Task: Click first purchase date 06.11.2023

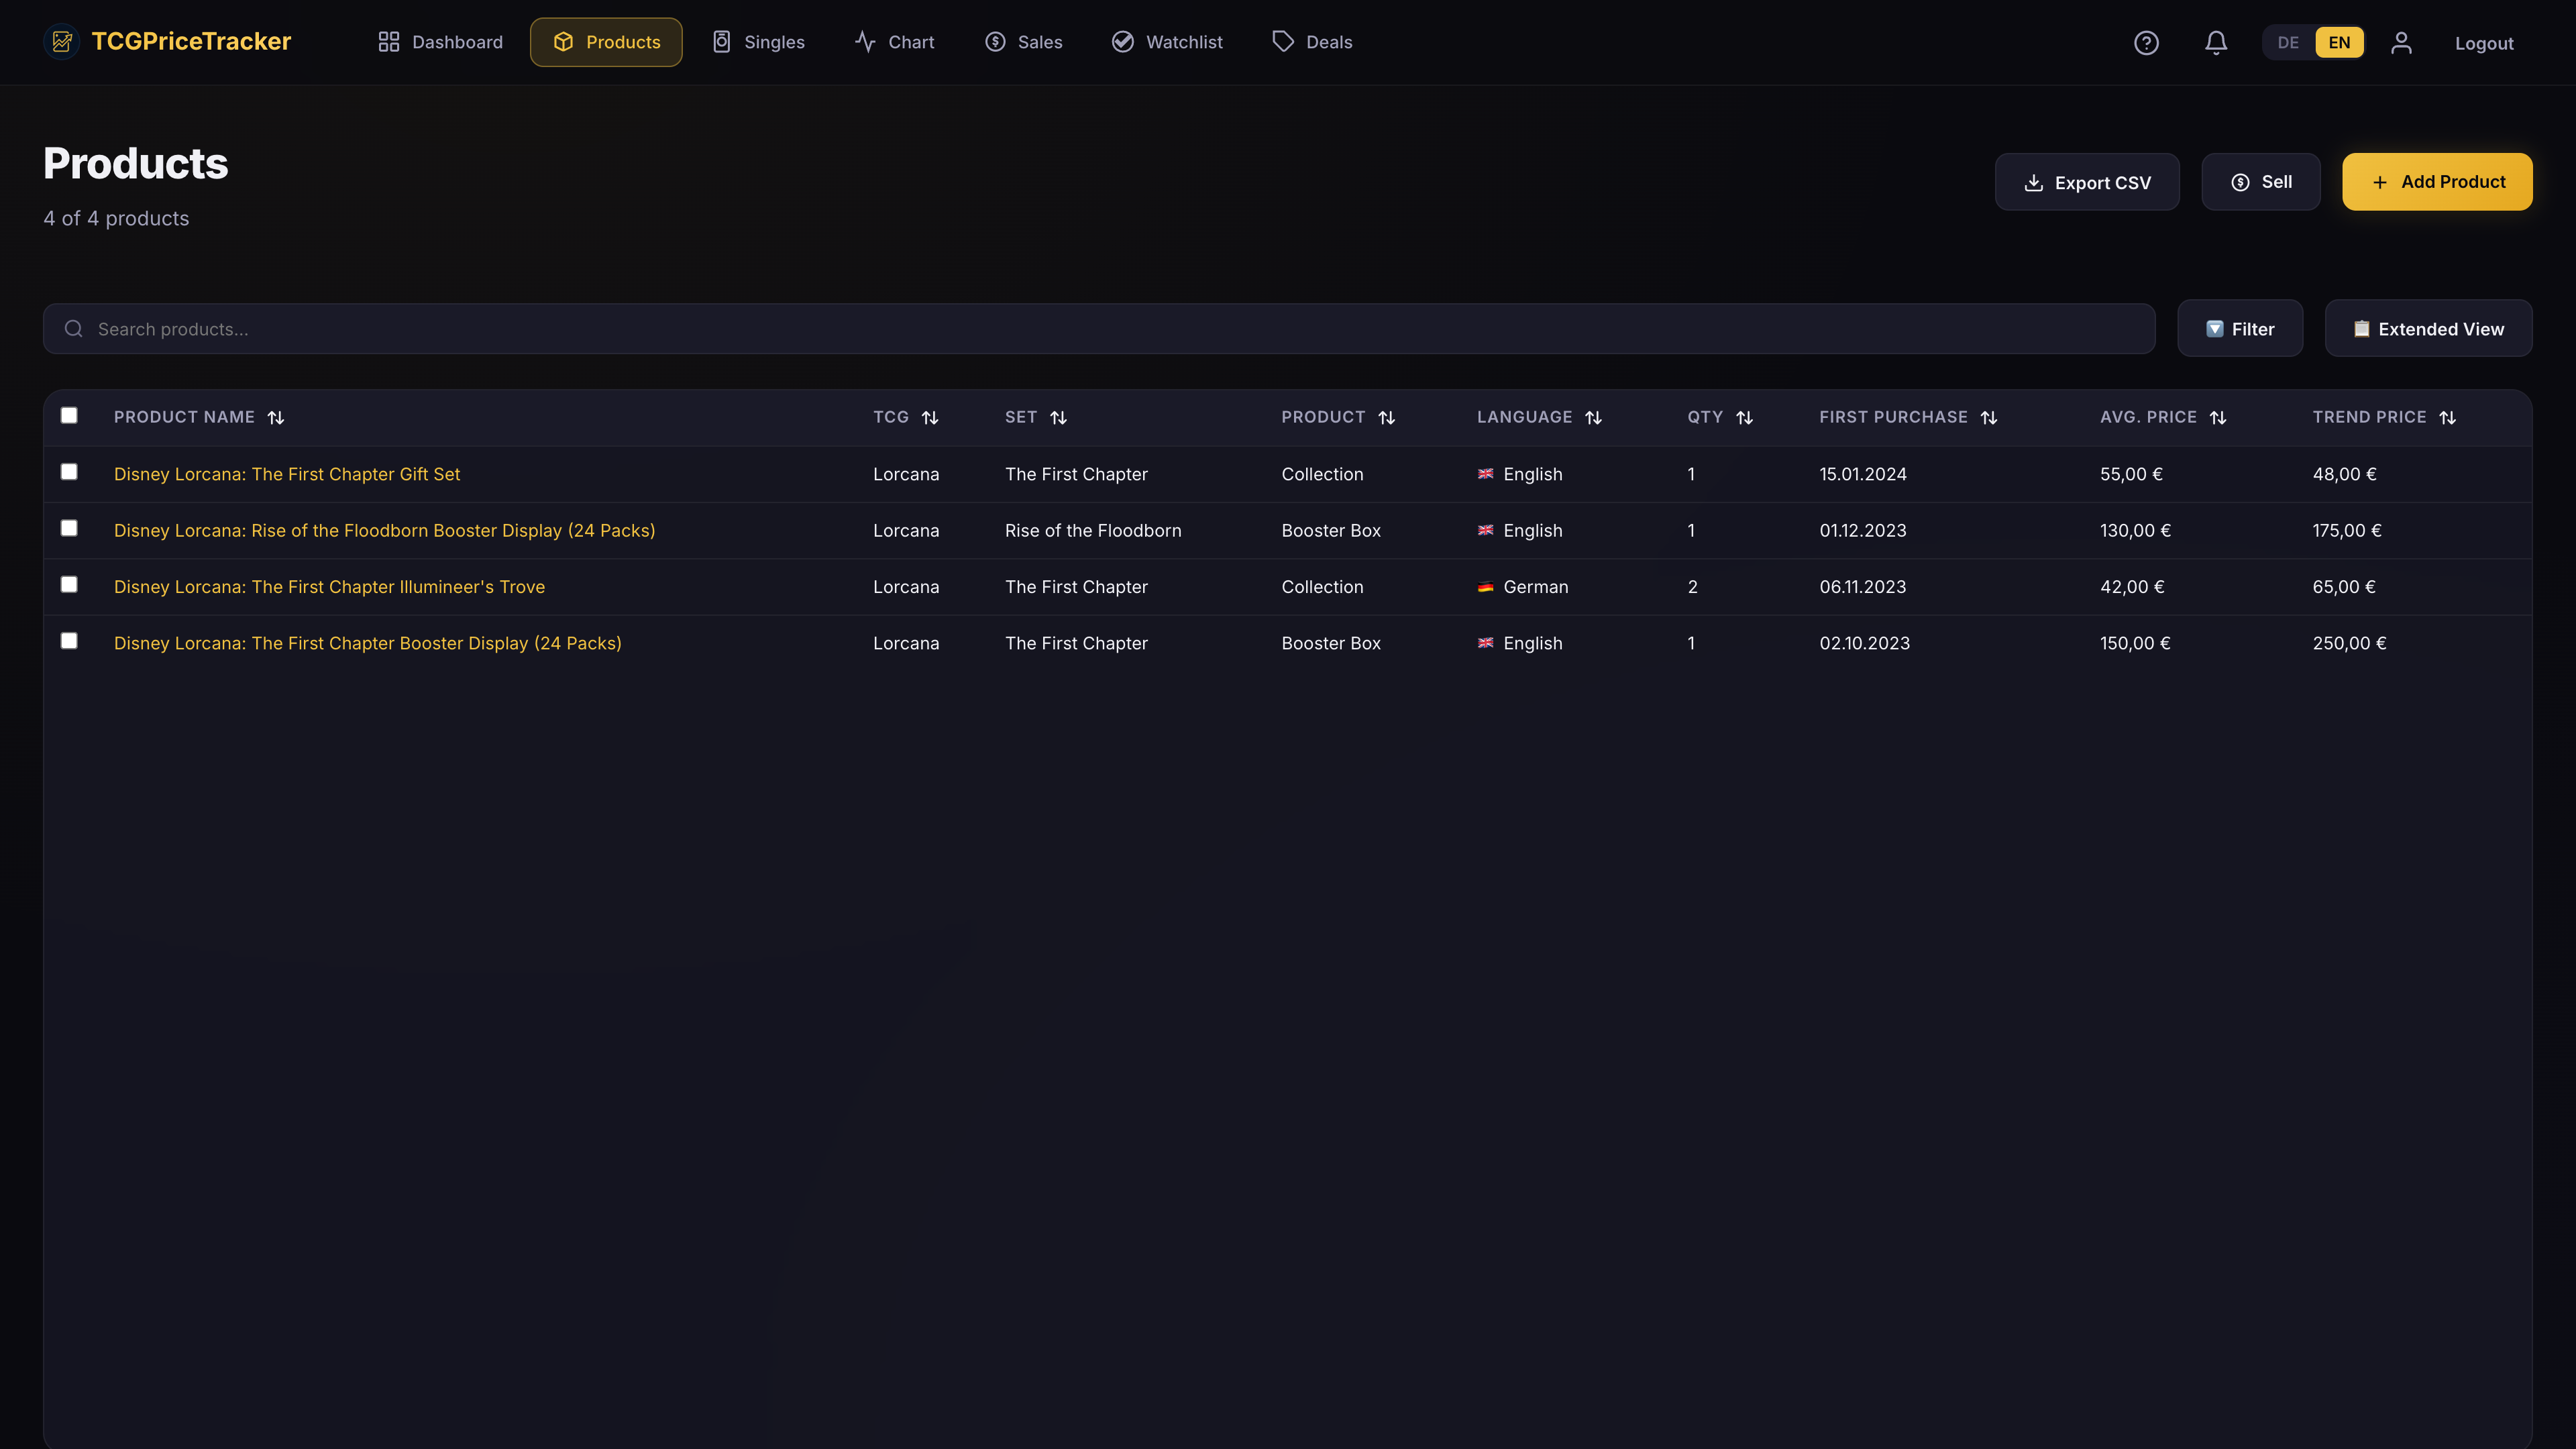Action: pyautogui.click(x=1862, y=587)
